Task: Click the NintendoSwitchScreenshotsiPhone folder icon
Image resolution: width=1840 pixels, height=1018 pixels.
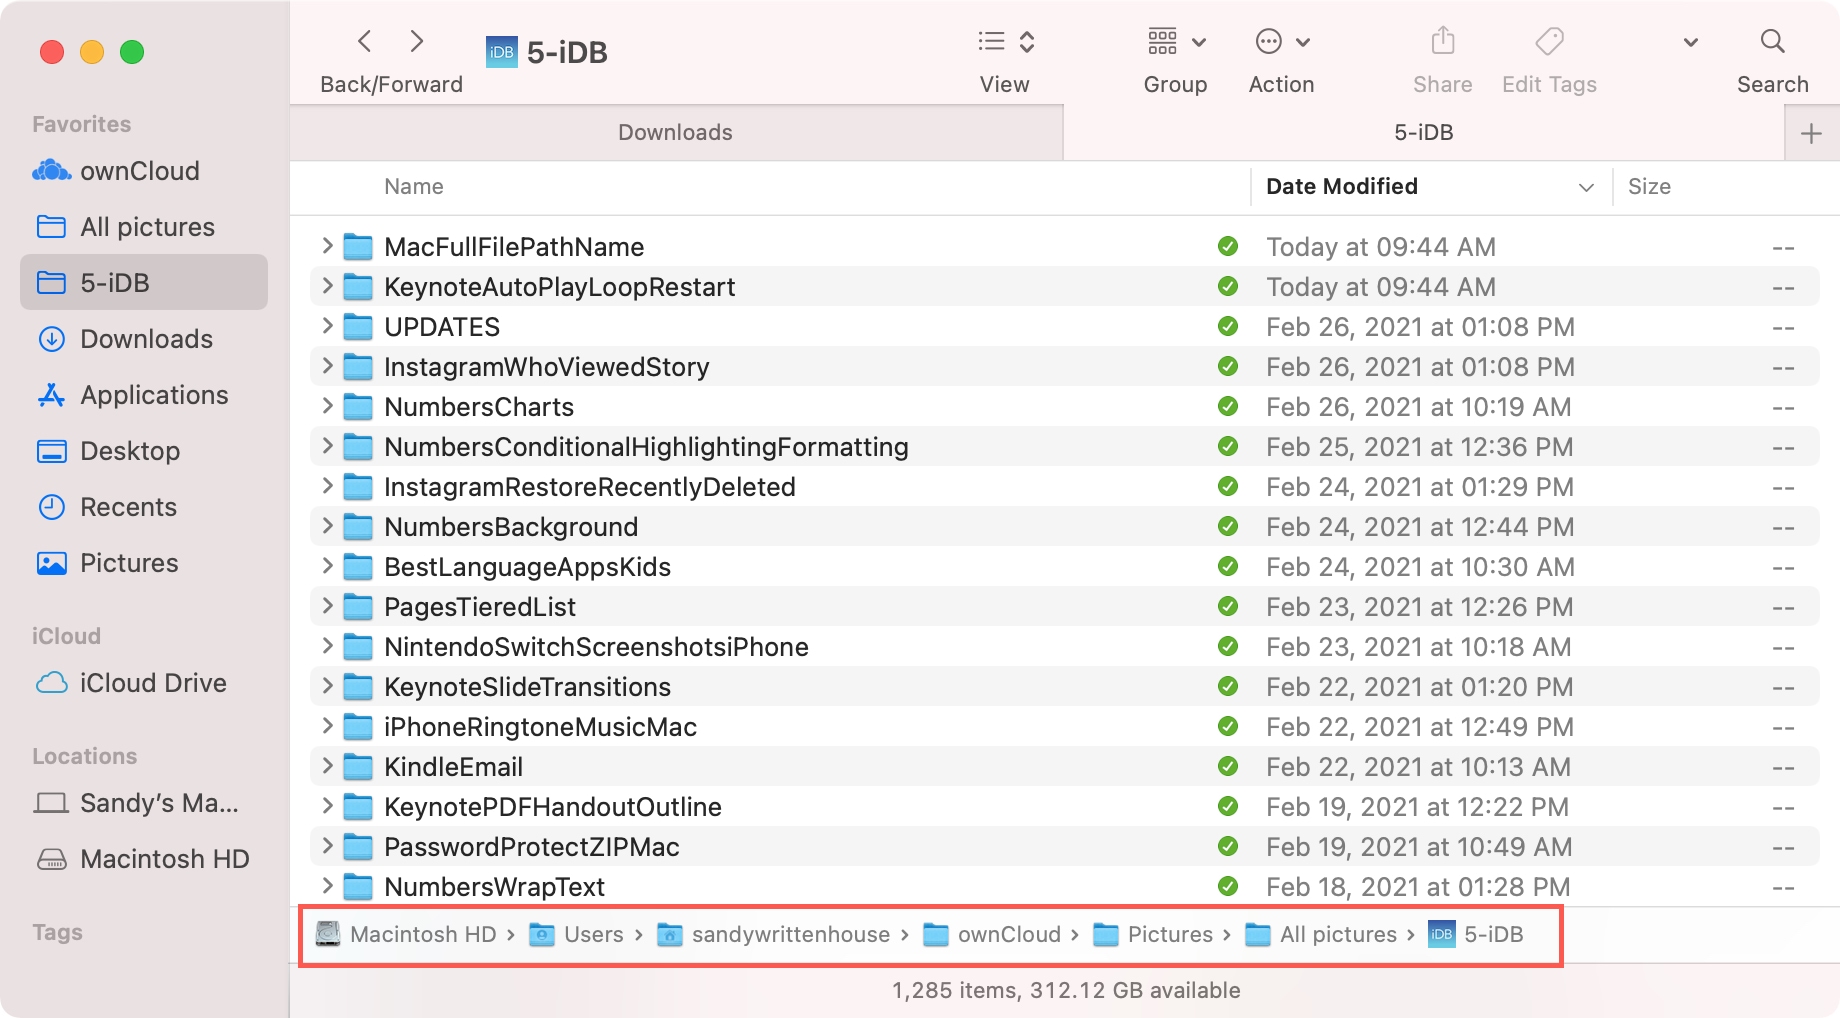Action: [358, 647]
